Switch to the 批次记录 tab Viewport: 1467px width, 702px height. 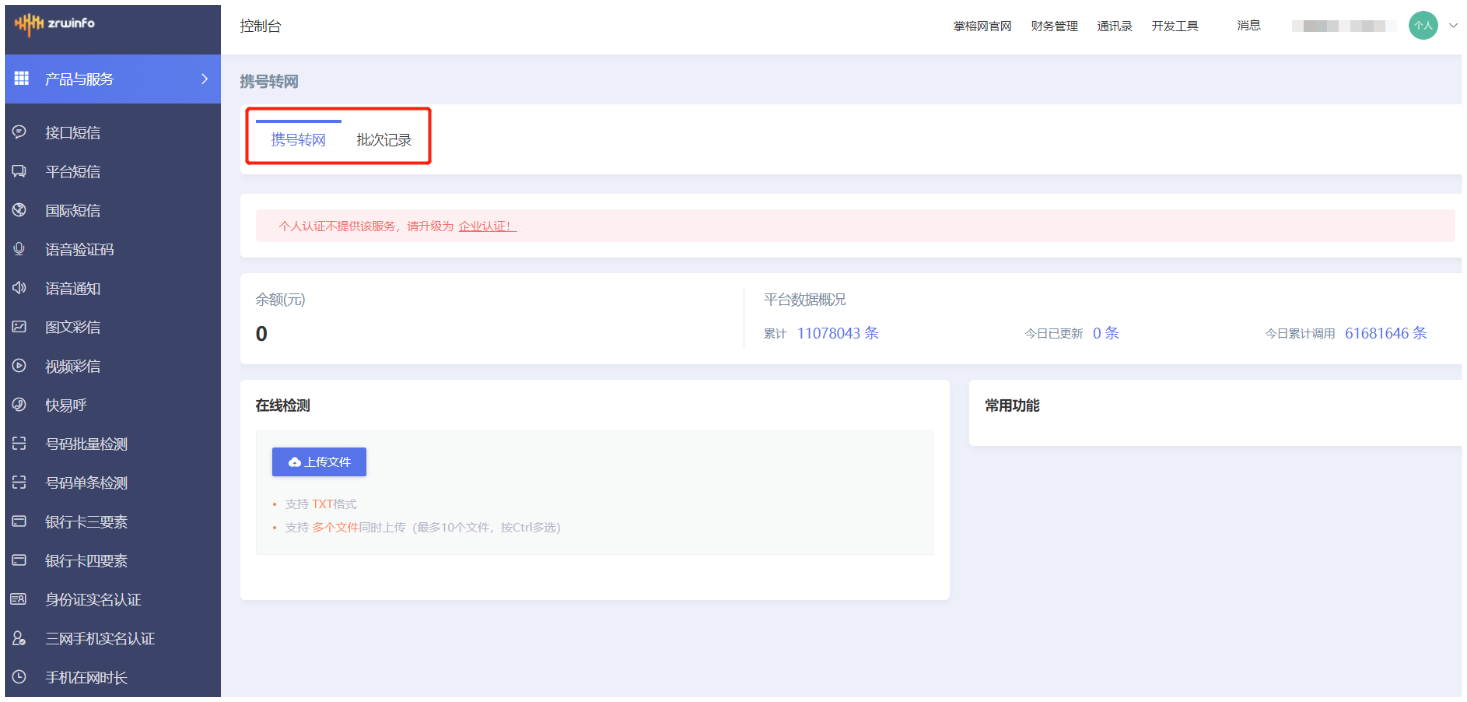click(384, 140)
